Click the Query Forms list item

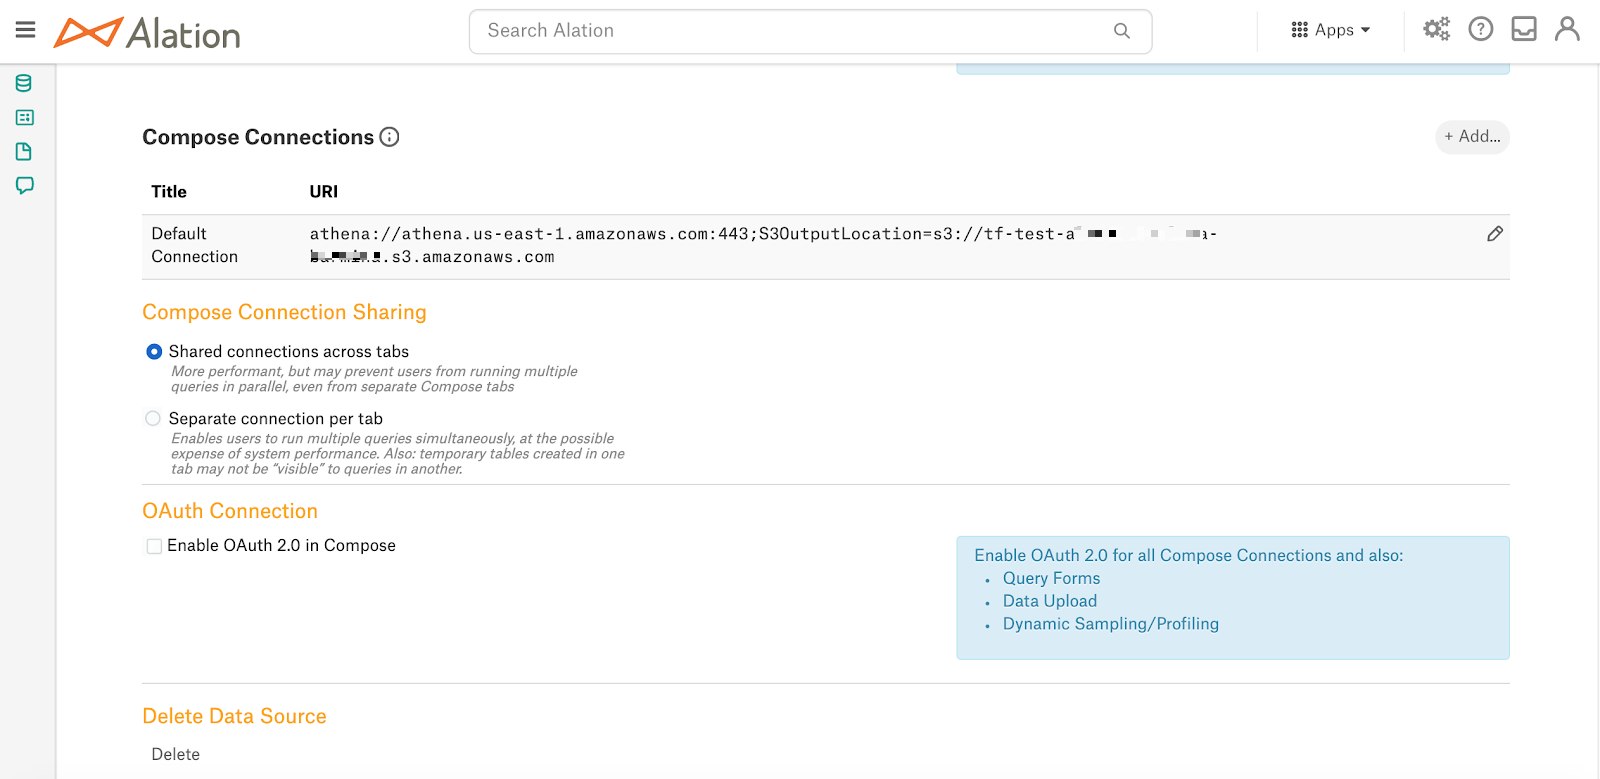[x=1051, y=578]
